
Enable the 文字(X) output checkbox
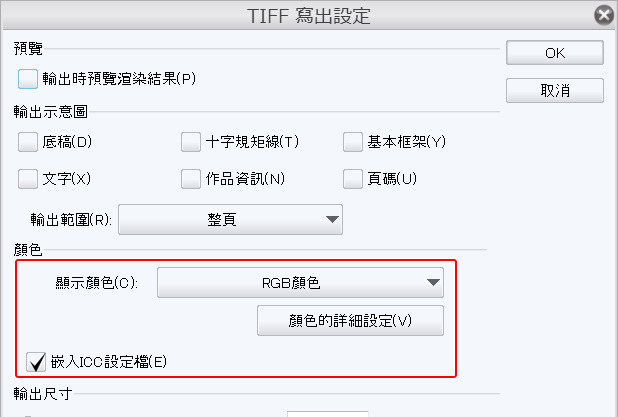point(28,179)
